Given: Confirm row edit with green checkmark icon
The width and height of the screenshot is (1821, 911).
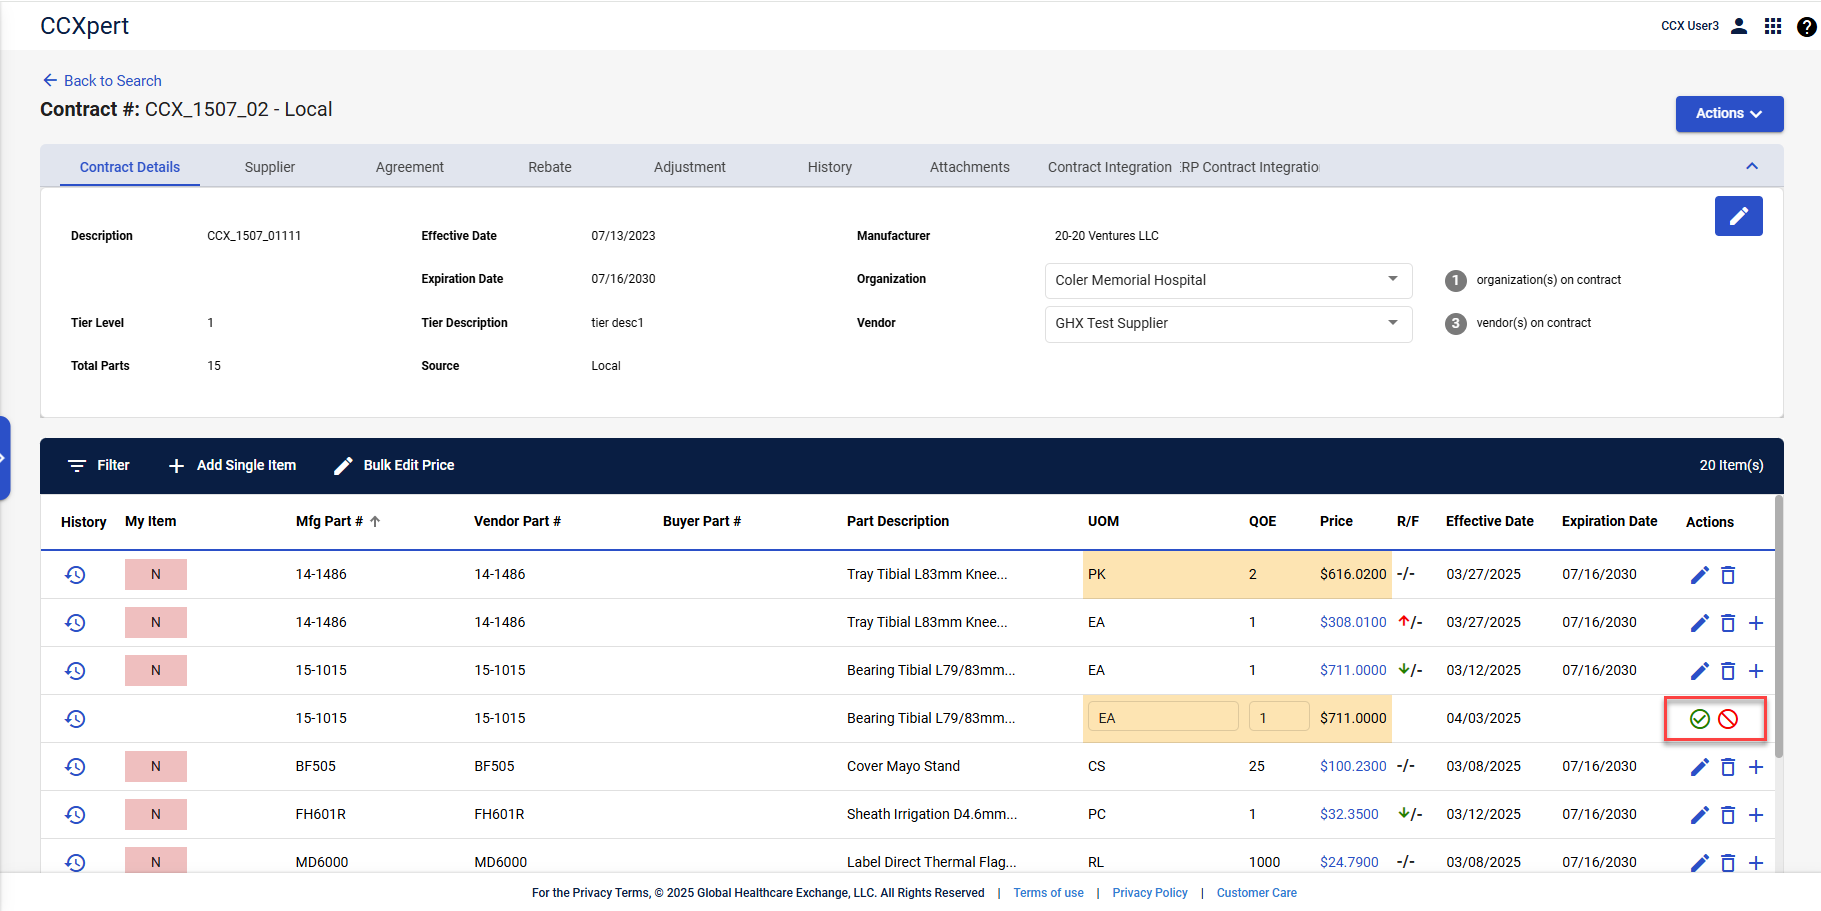Looking at the screenshot, I should 1699,719.
